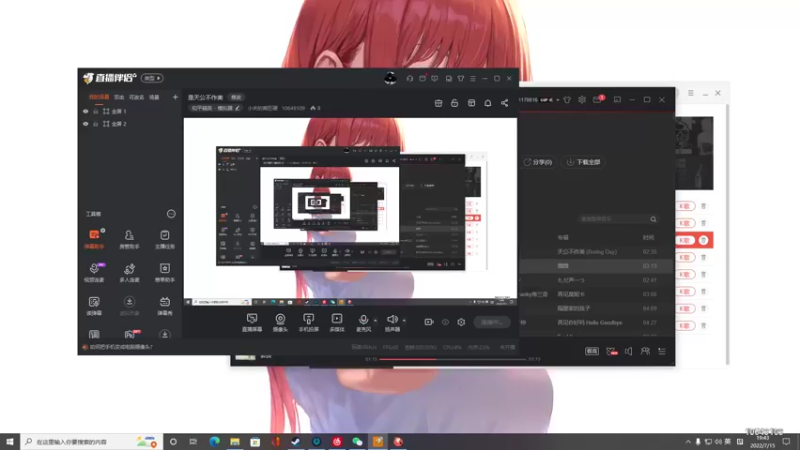The height and width of the screenshot is (450, 800).
Task: Click the 扬声器 speaker icon
Action: pyautogui.click(x=392, y=320)
